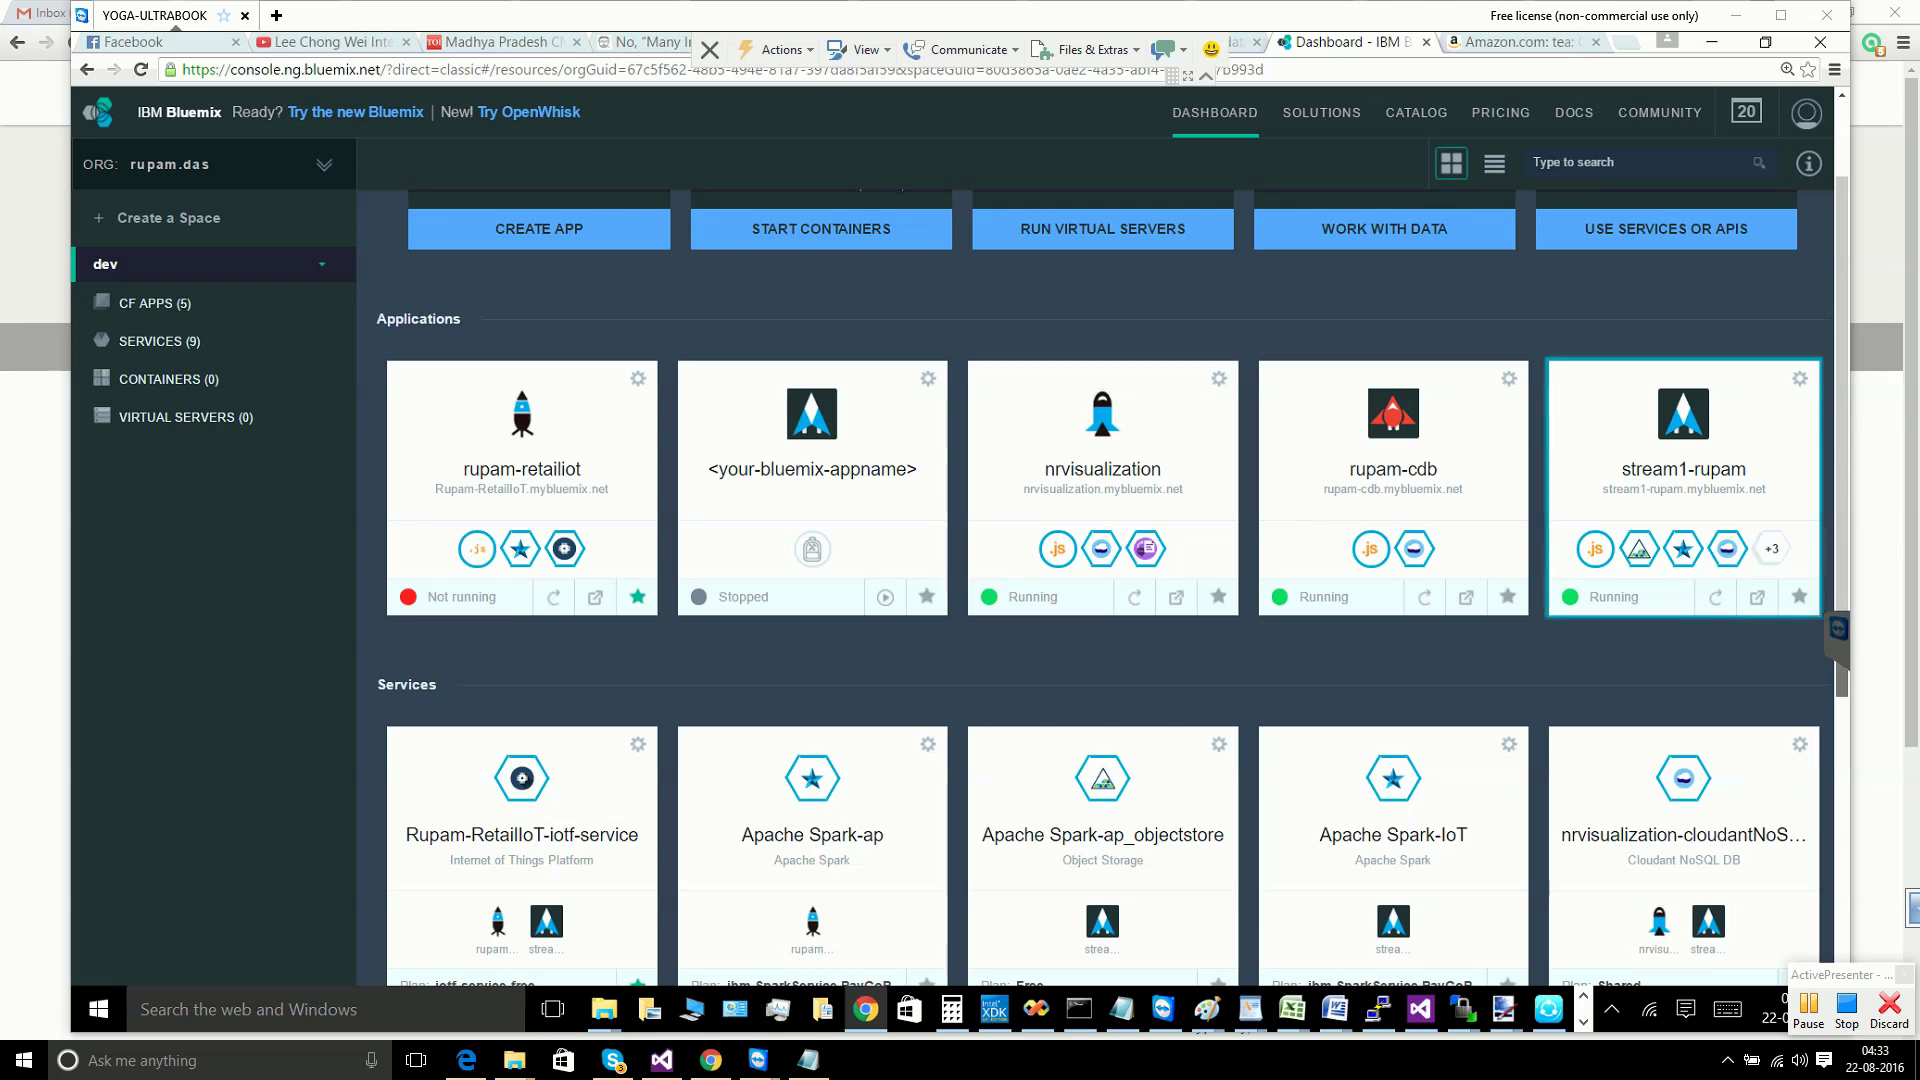The height and width of the screenshot is (1080, 1920).
Task: Open the user profile avatar icon
Action: click(1806, 113)
